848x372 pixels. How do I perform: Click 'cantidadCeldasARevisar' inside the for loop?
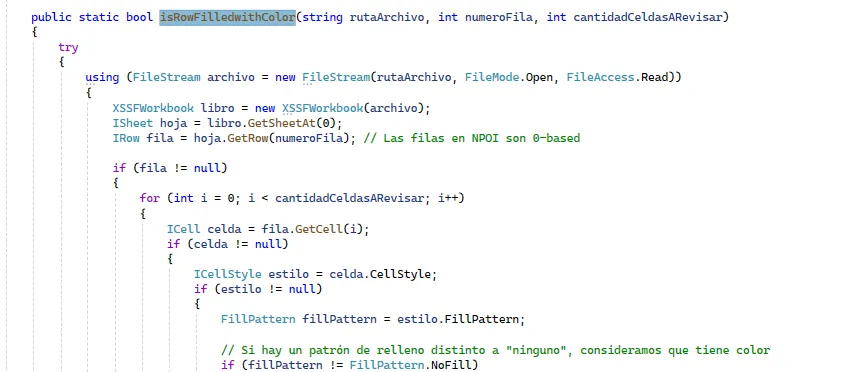coord(349,198)
